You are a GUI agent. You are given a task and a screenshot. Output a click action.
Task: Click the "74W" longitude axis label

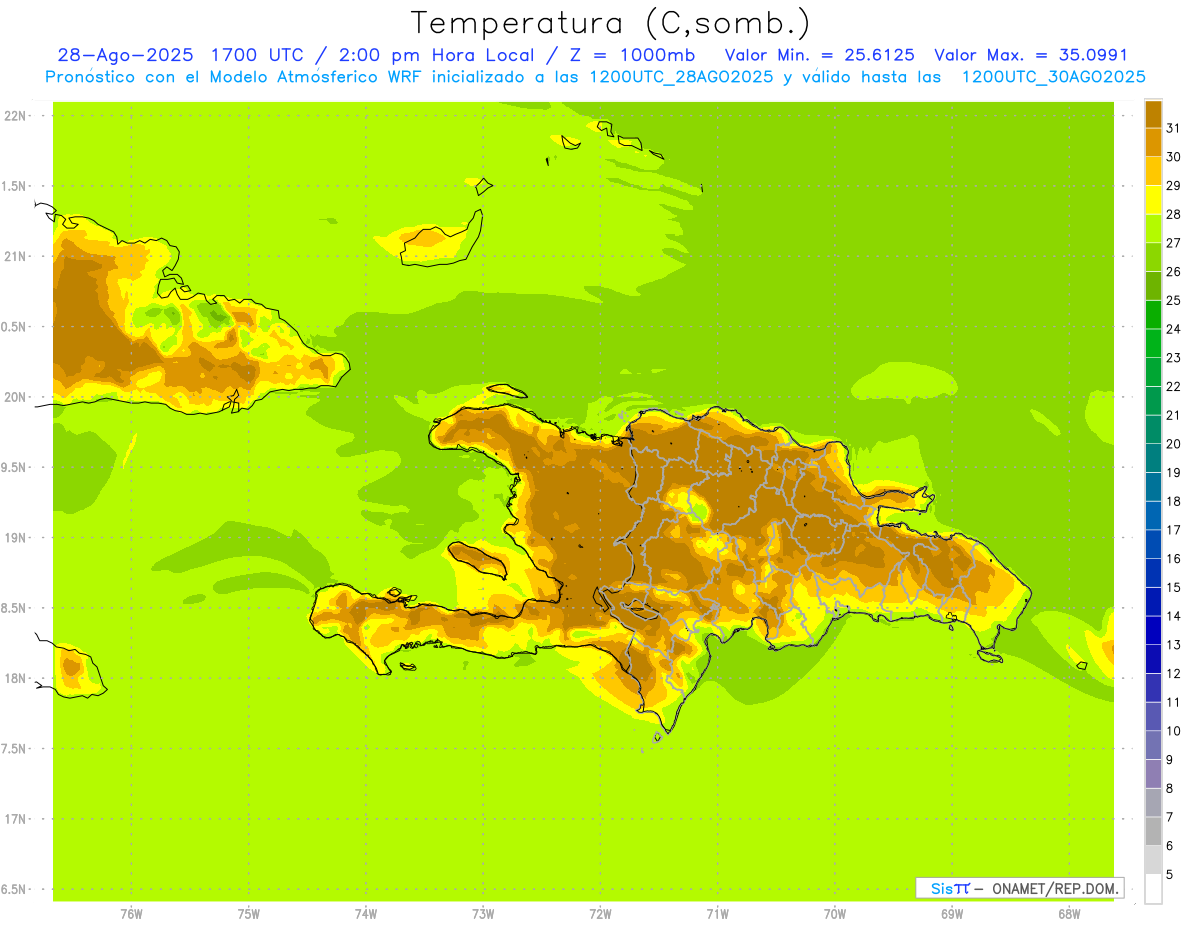pos(366,914)
